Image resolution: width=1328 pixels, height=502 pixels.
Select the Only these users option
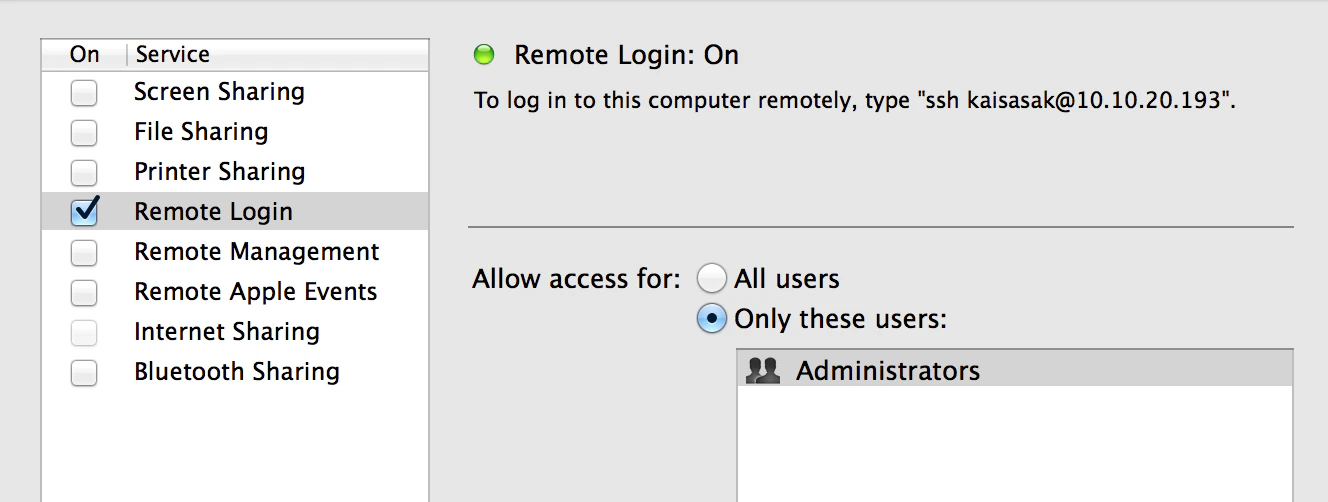711,319
